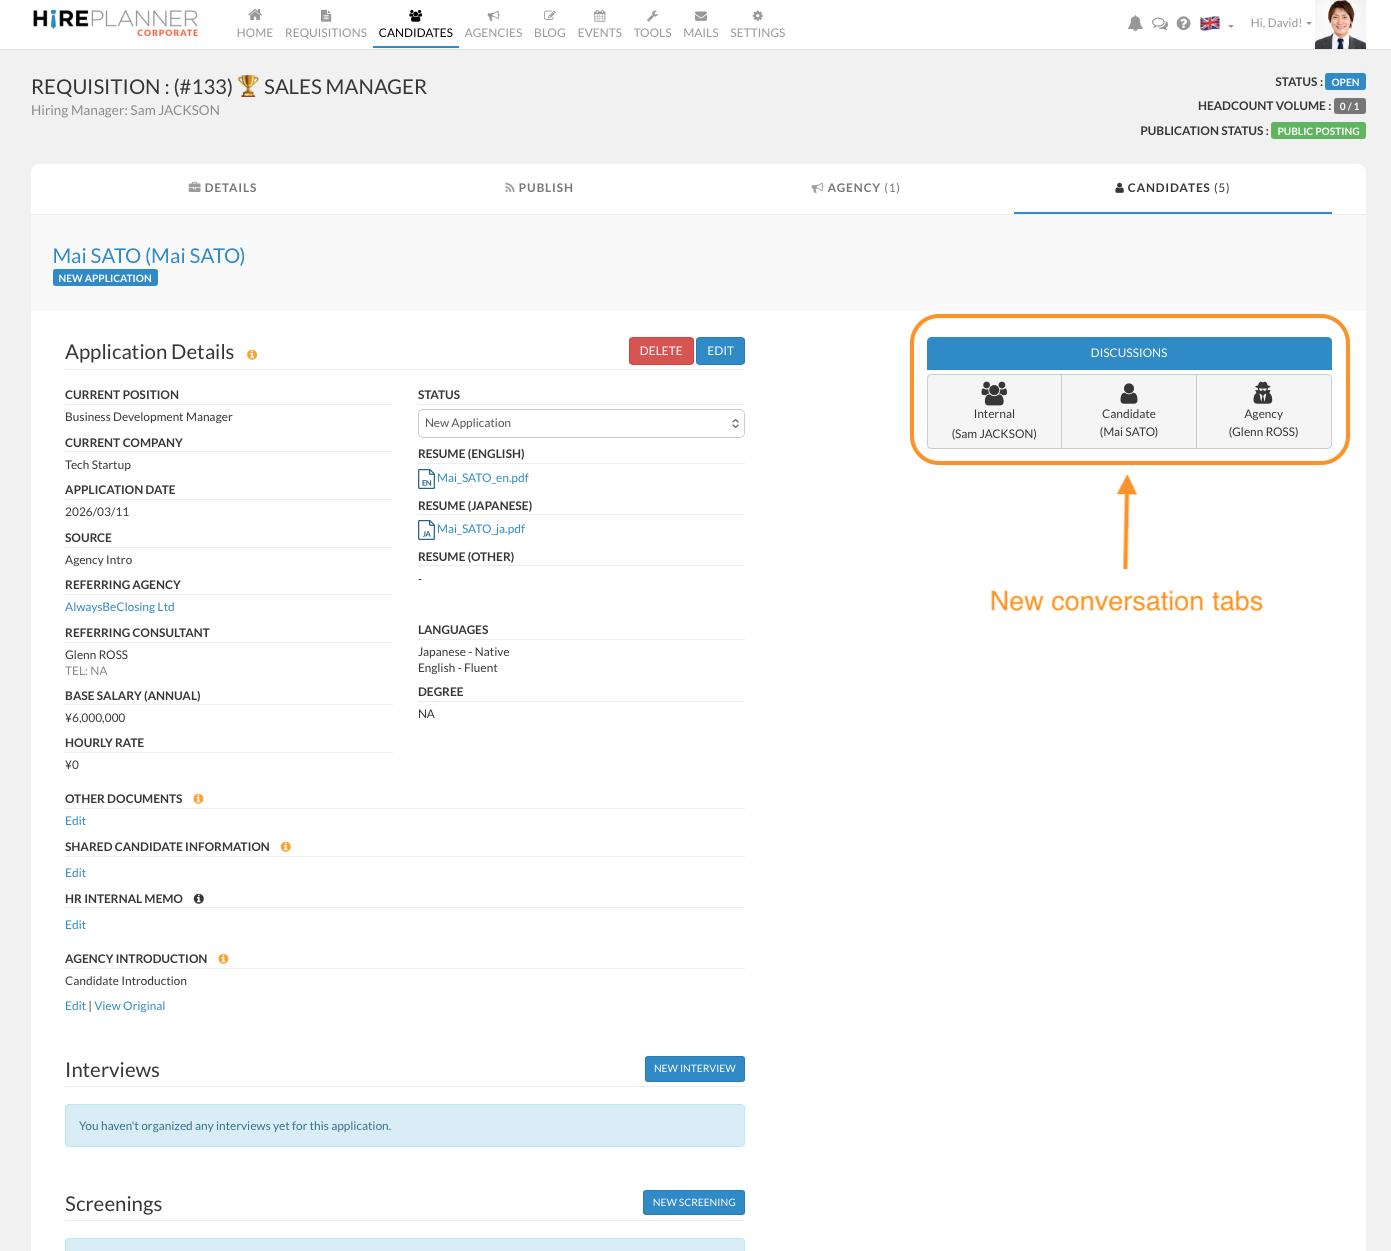Image resolution: width=1391 pixels, height=1251 pixels.
Task: Click the notifications bell icon
Action: click(1135, 24)
